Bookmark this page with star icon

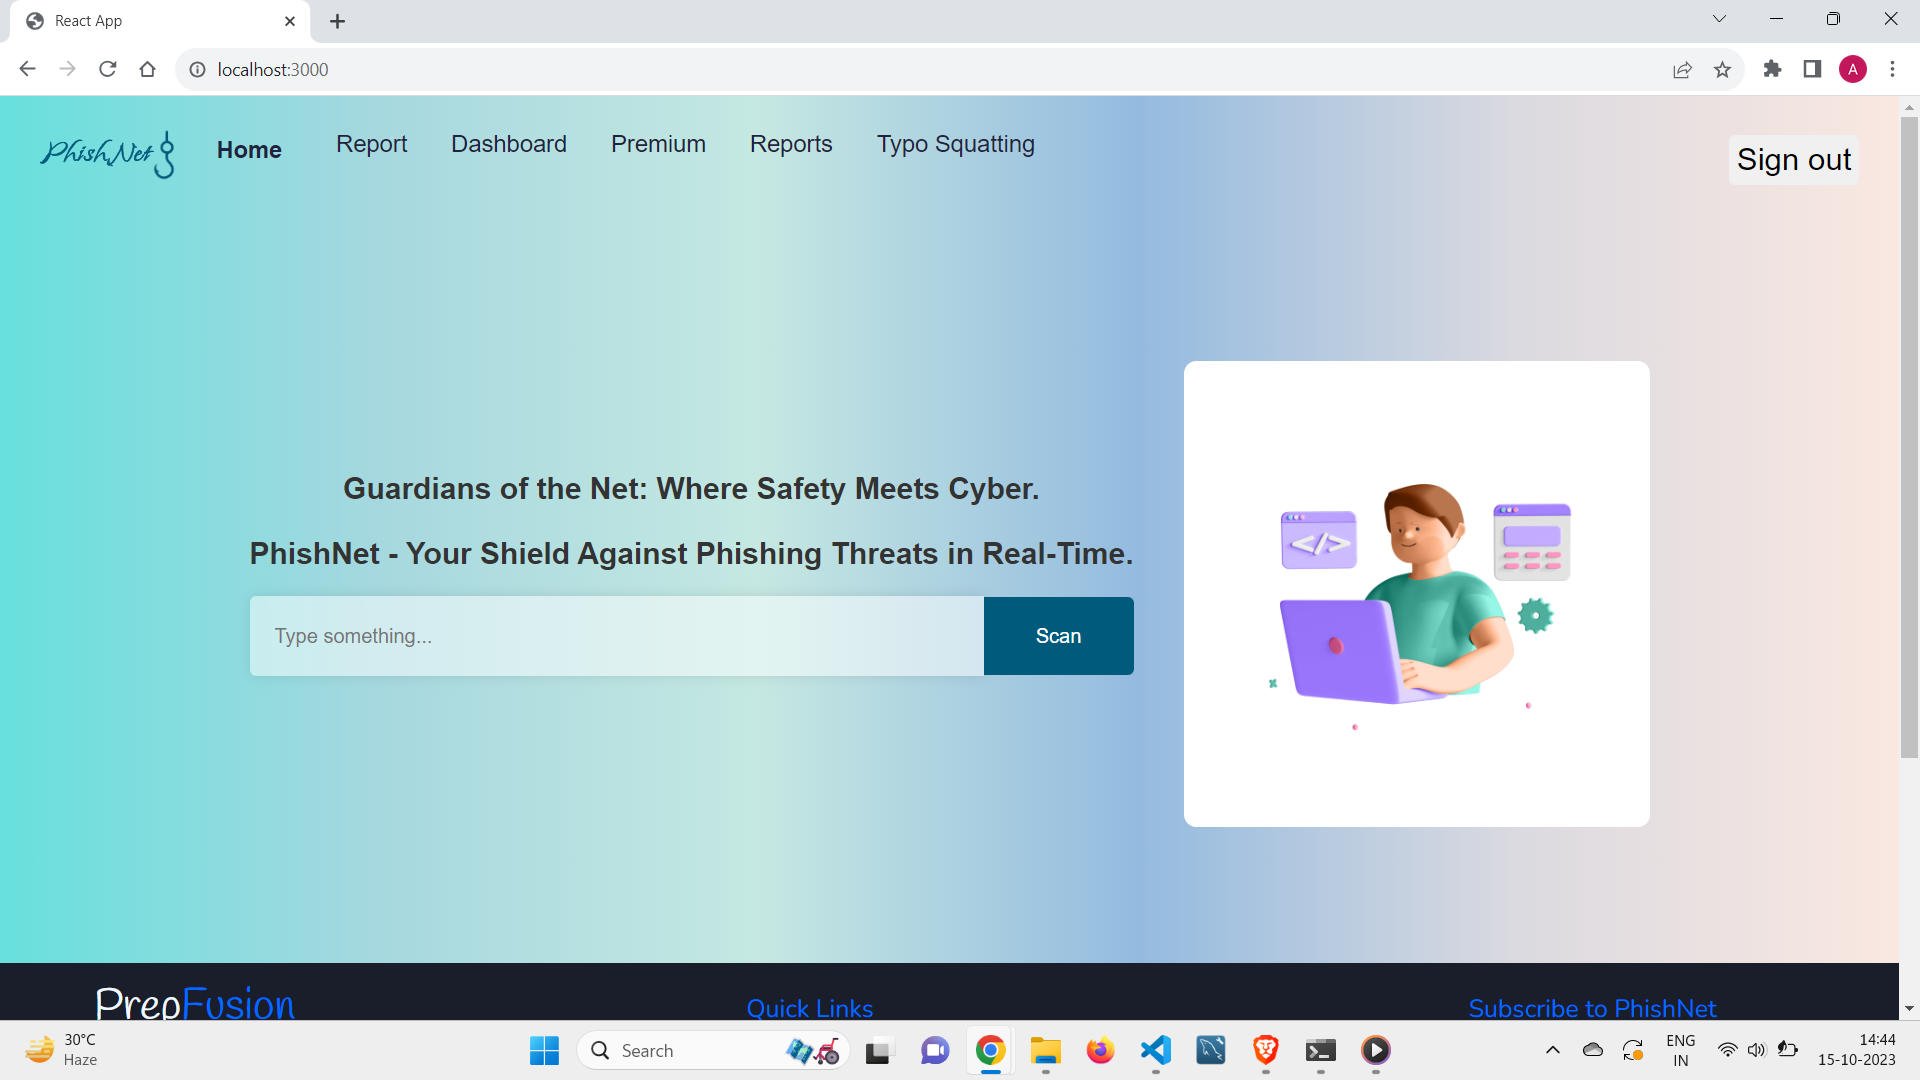pyautogui.click(x=1722, y=69)
